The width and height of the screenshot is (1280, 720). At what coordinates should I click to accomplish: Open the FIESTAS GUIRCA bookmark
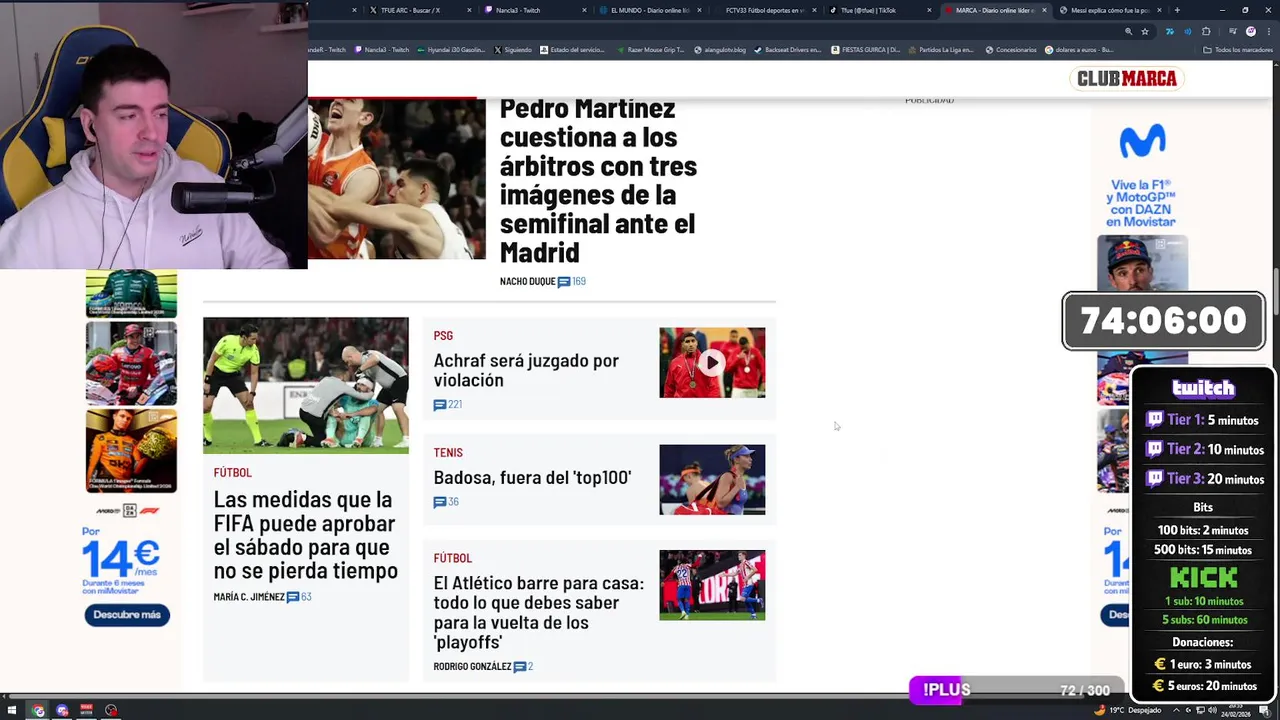(866, 50)
